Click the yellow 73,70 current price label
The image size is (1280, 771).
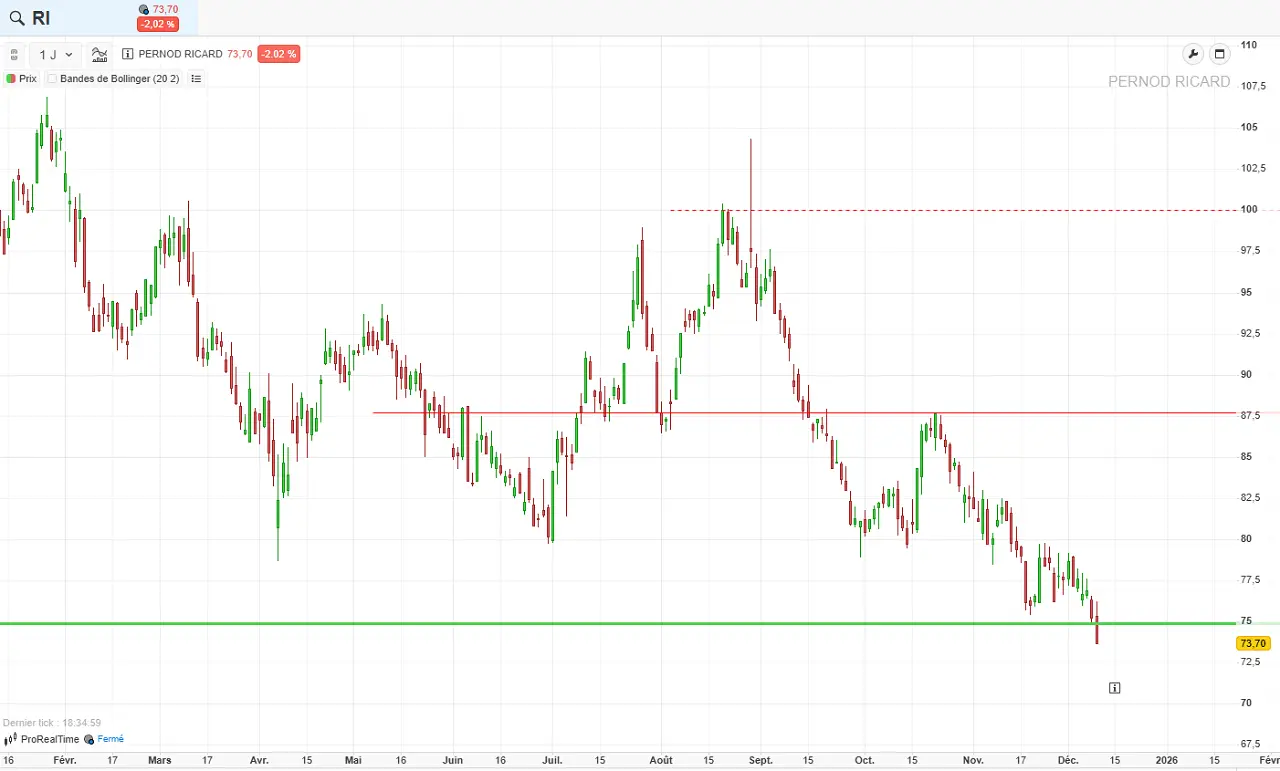coord(1252,644)
